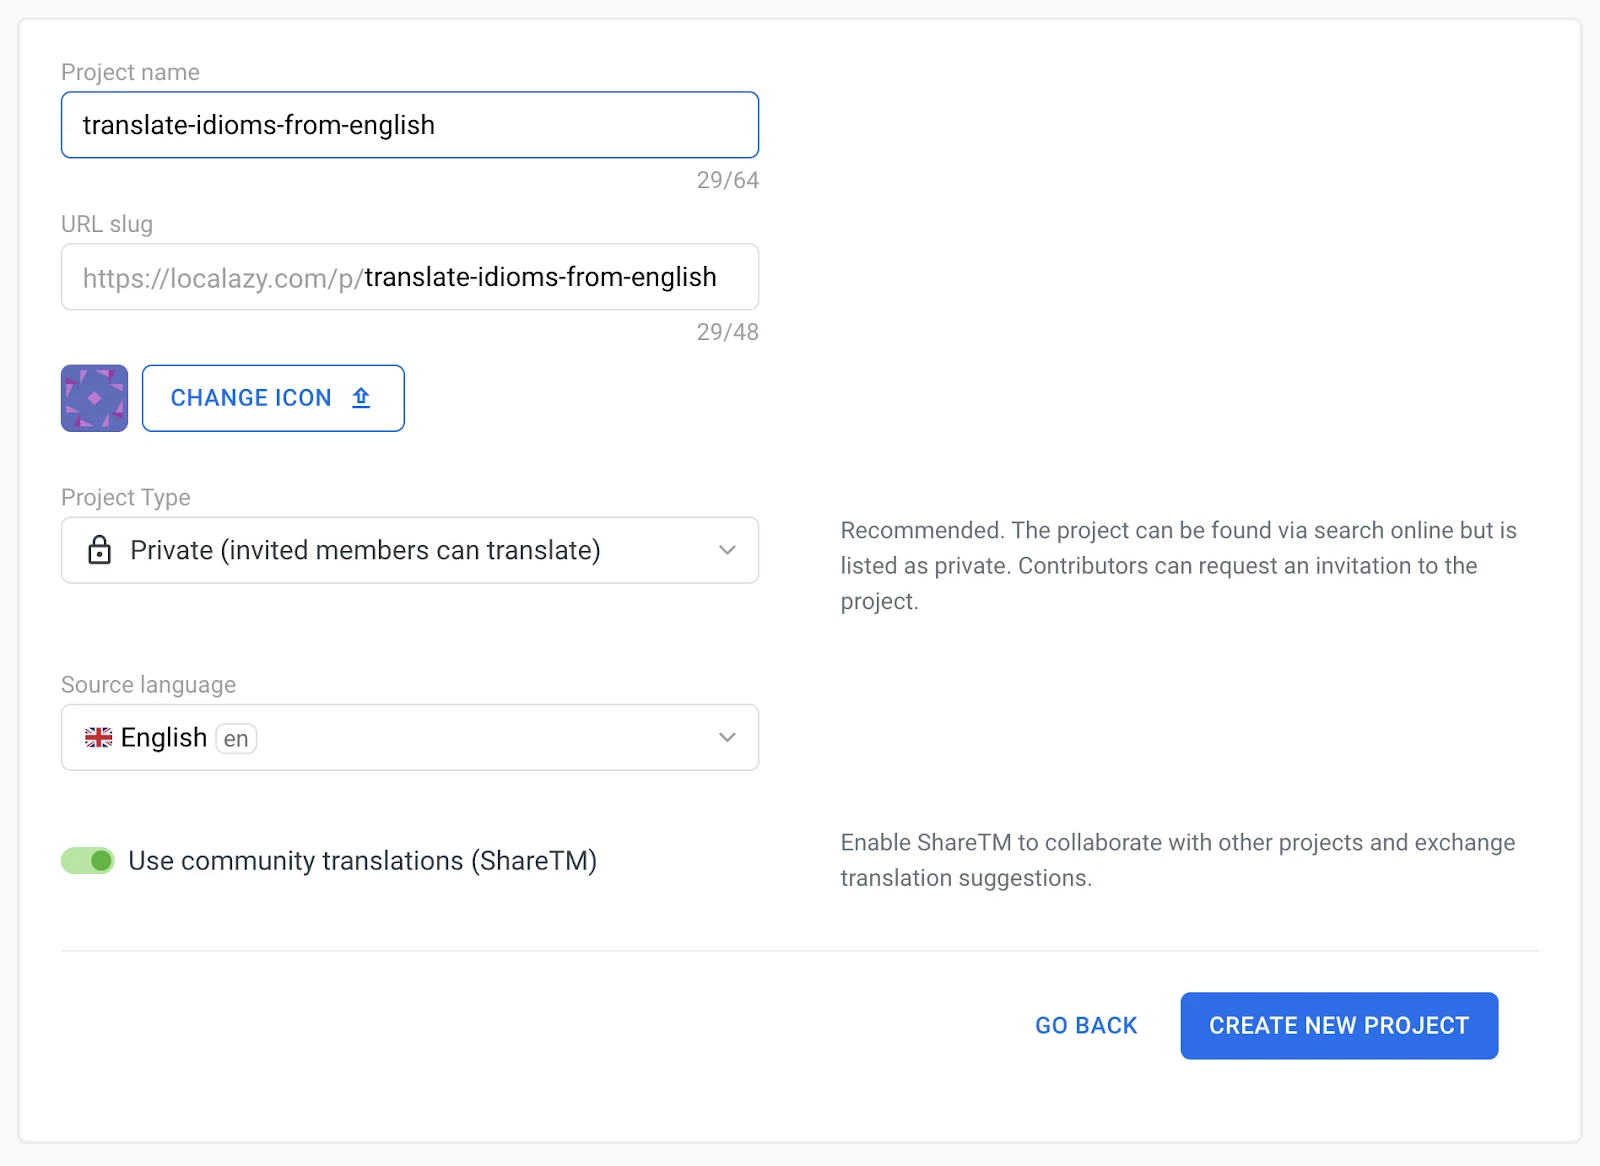Click the 'Use community translations (ShareTM)' label
Viewport: 1600px width, 1166px height.
tap(362, 861)
